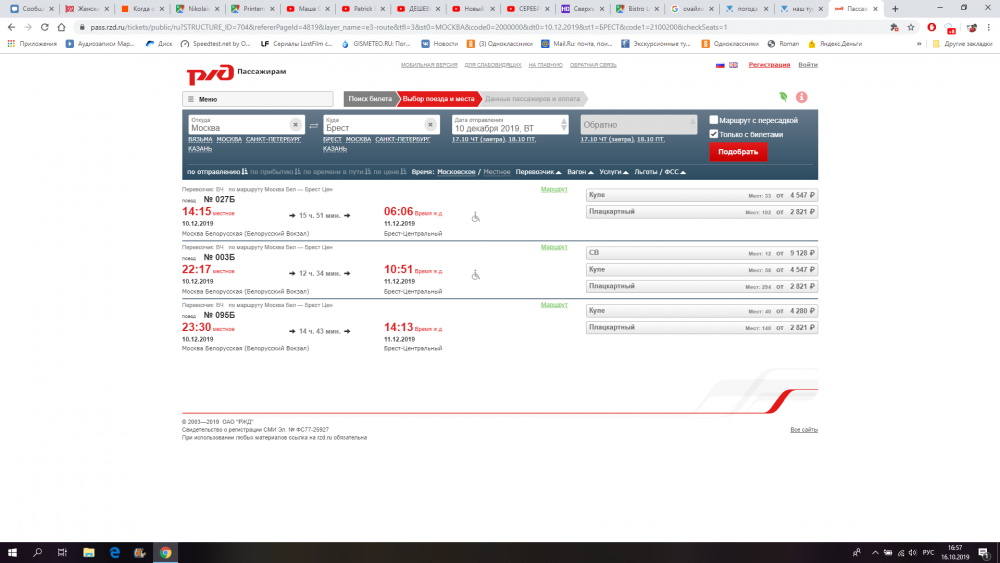This screenshot has width=1000, height=563.
Task: Open Chrome from the Windows taskbar
Action: click(x=165, y=552)
